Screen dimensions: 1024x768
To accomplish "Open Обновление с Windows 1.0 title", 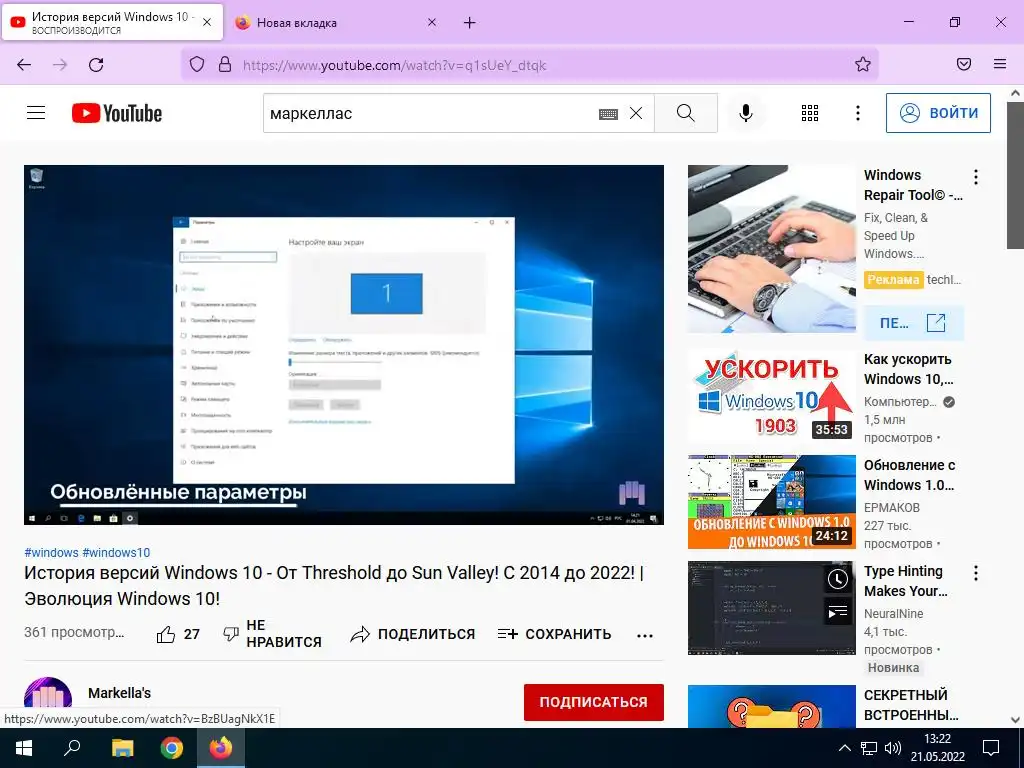I will coord(910,475).
